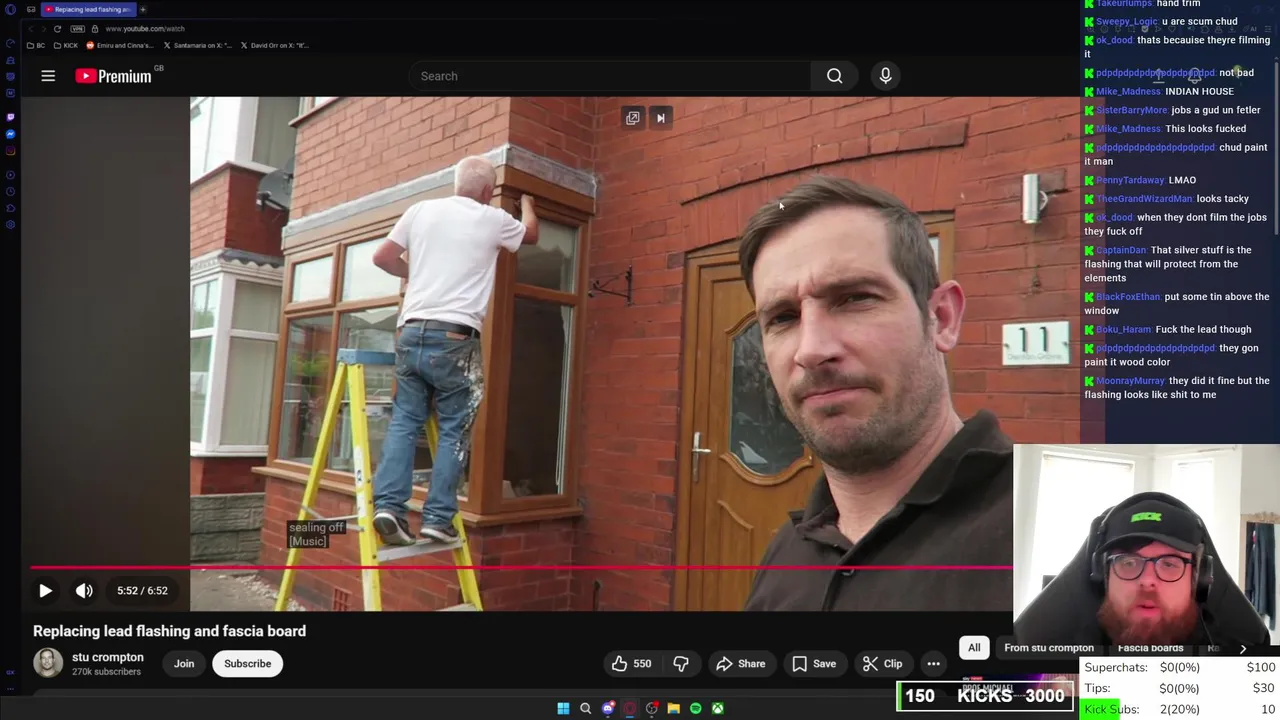Viewport: 1280px width, 720px height.
Task: Open Xbox app from the taskbar
Action: (718, 708)
